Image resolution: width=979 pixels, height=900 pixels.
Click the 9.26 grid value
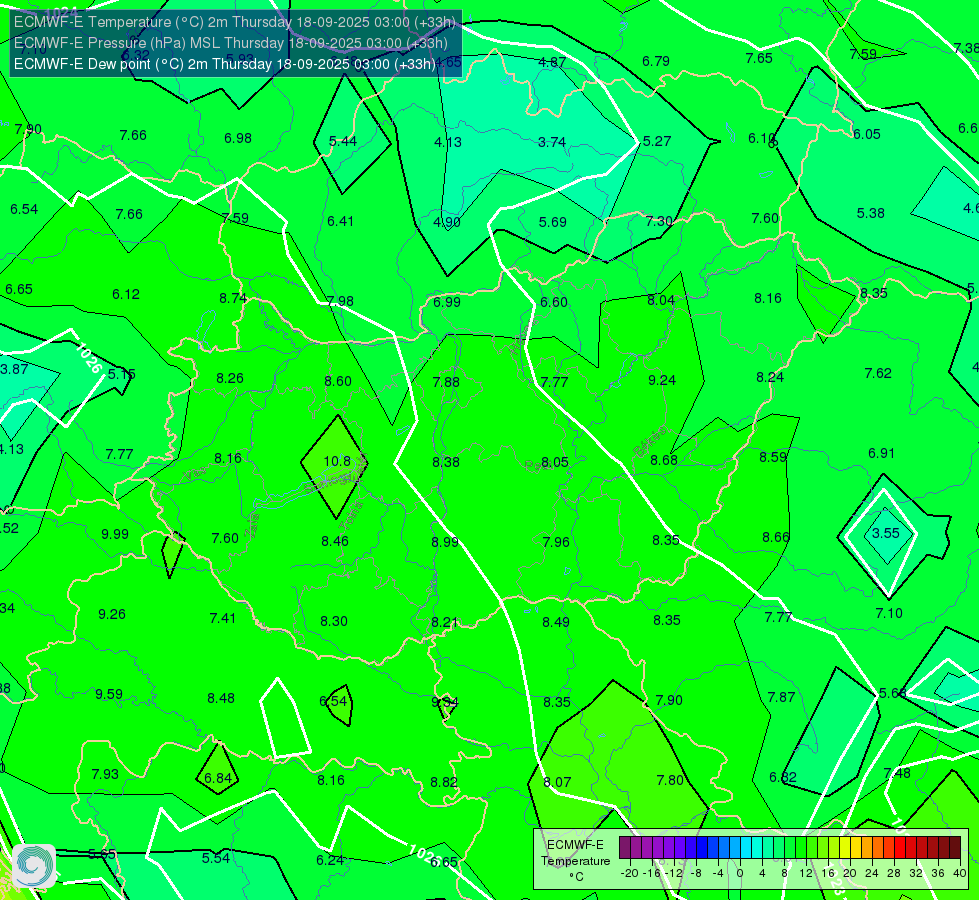[x=112, y=614]
